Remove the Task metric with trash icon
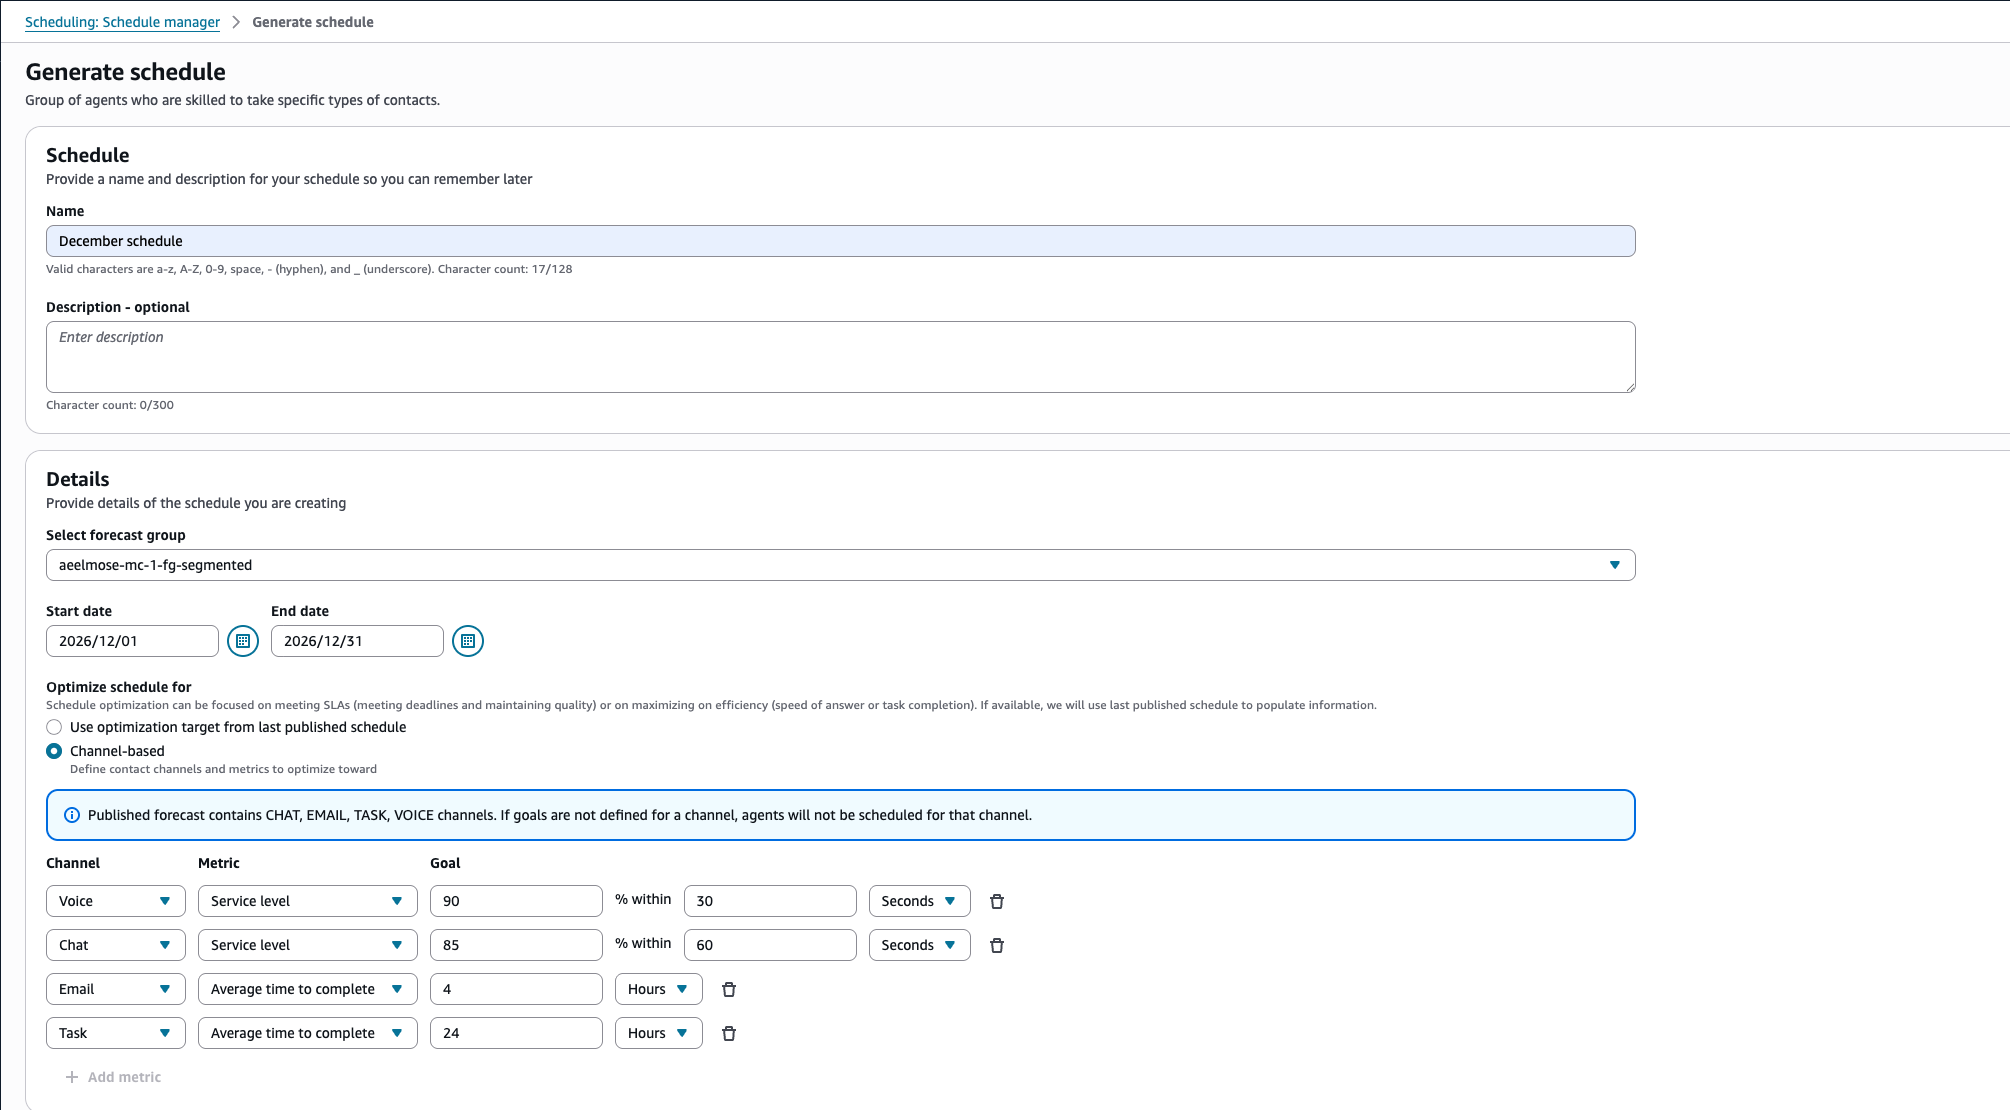 pyautogui.click(x=729, y=1033)
